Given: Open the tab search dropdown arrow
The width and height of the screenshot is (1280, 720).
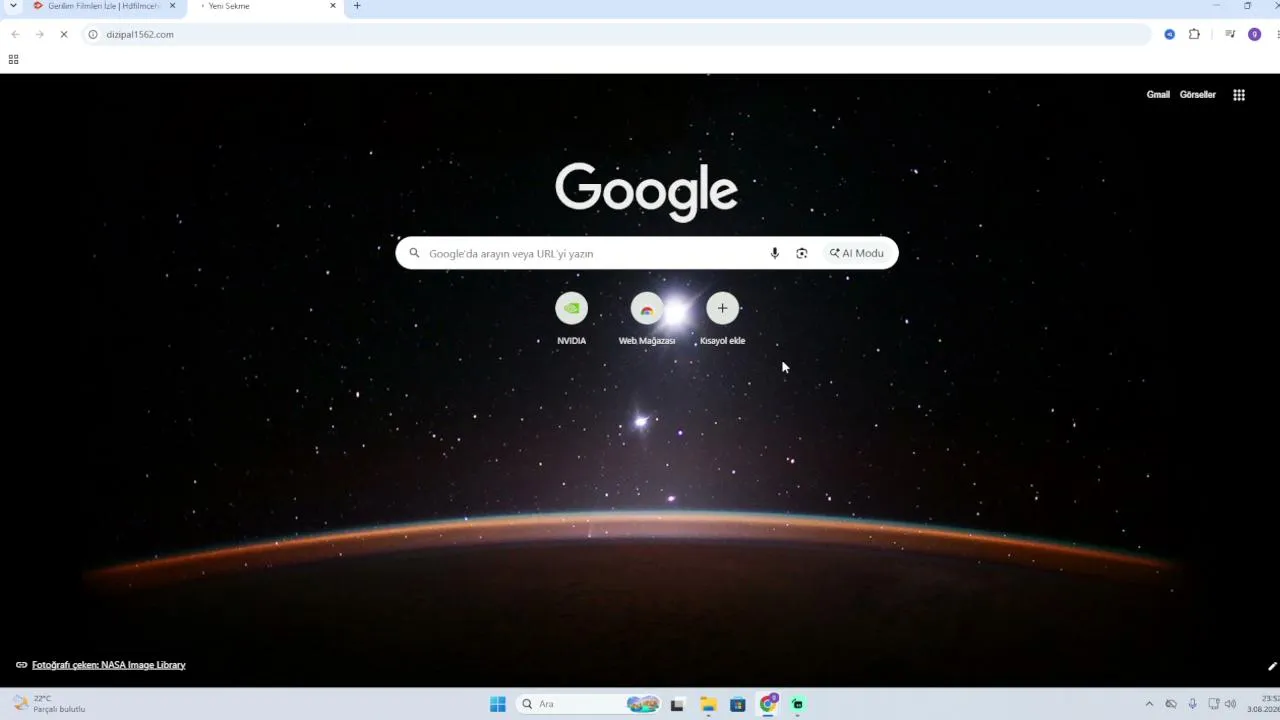Looking at the screenshot, I should (13, 6).
